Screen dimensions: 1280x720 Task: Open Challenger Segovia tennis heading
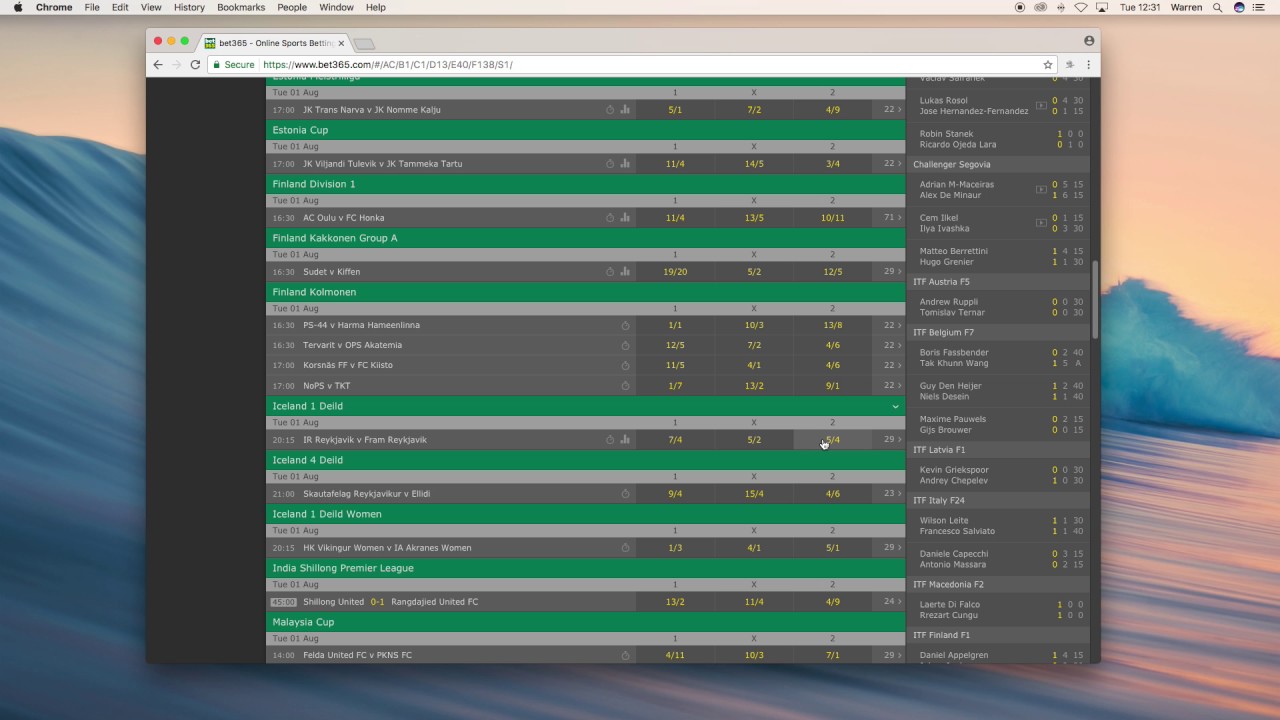(998, 164)
